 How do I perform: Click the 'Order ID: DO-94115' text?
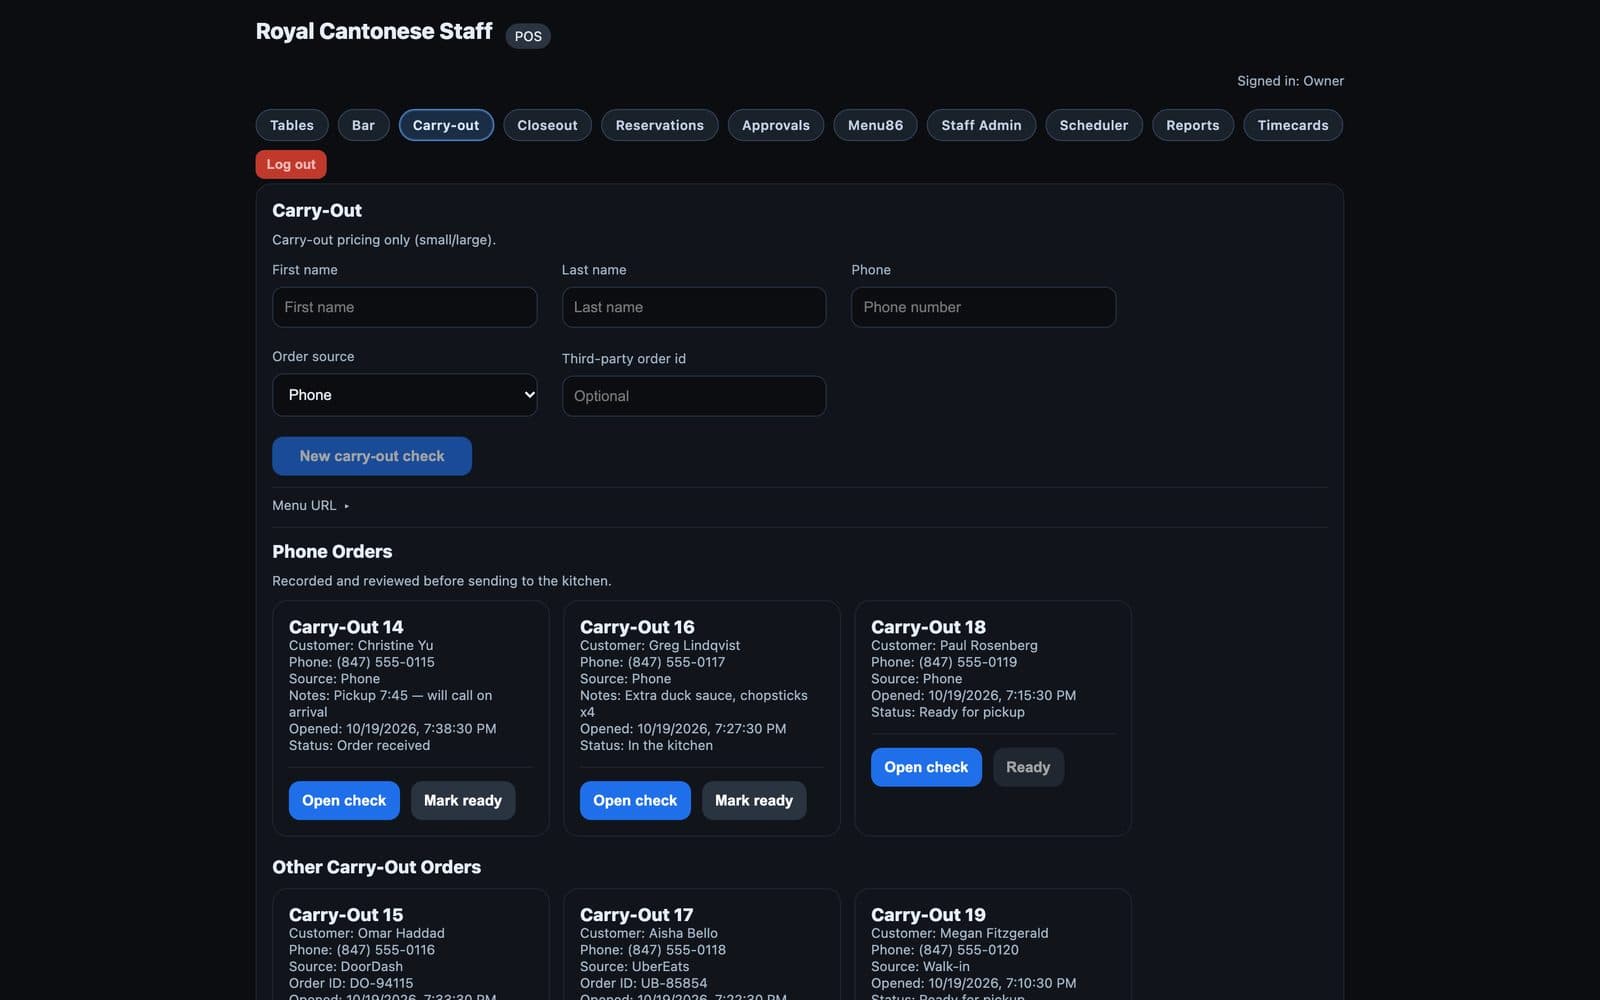tap(351, 983)
